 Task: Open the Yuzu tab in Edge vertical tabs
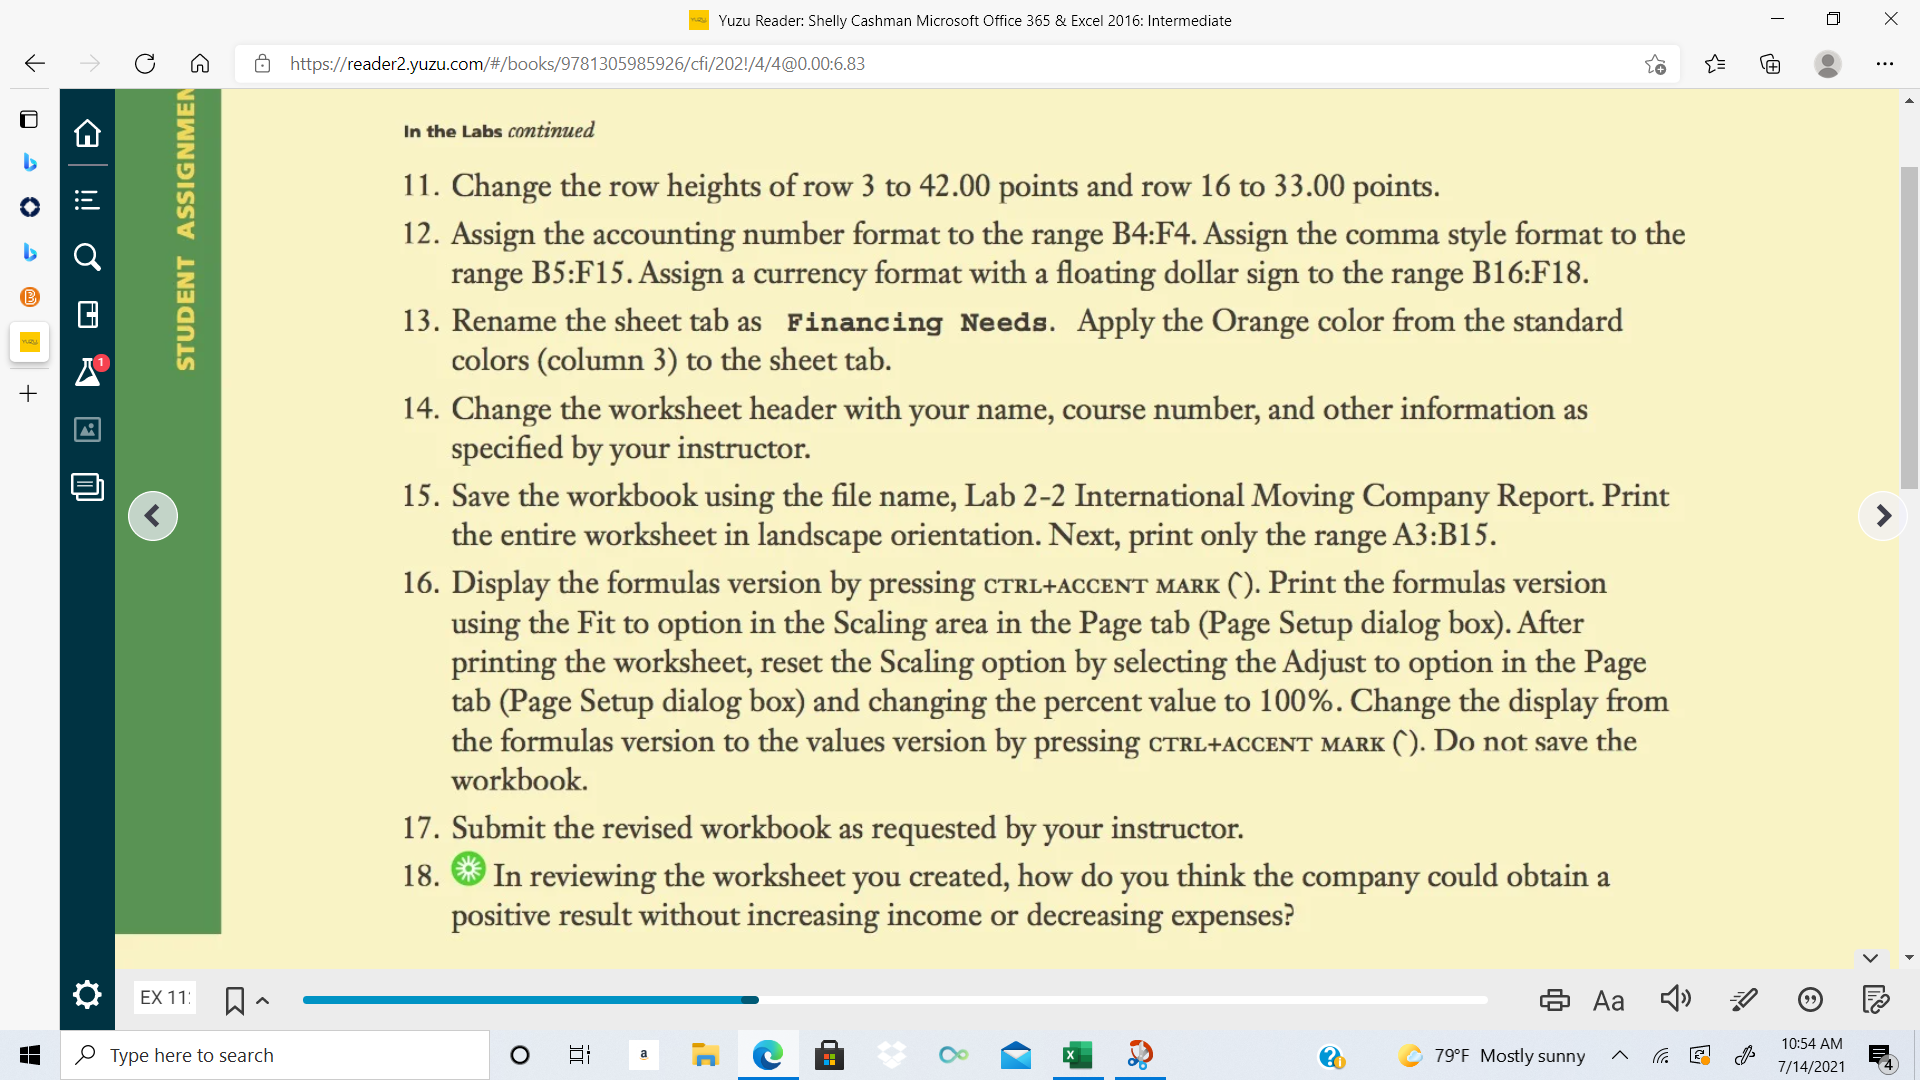click(29, 342)
